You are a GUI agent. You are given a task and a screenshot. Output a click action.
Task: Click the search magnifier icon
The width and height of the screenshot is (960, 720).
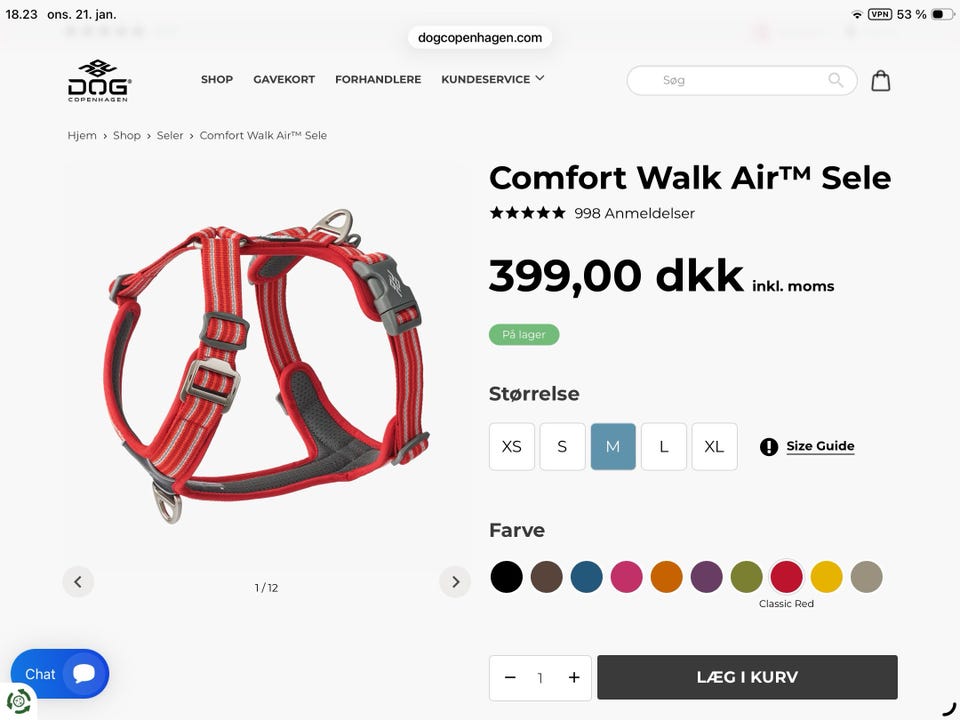[x=836, y=80]
